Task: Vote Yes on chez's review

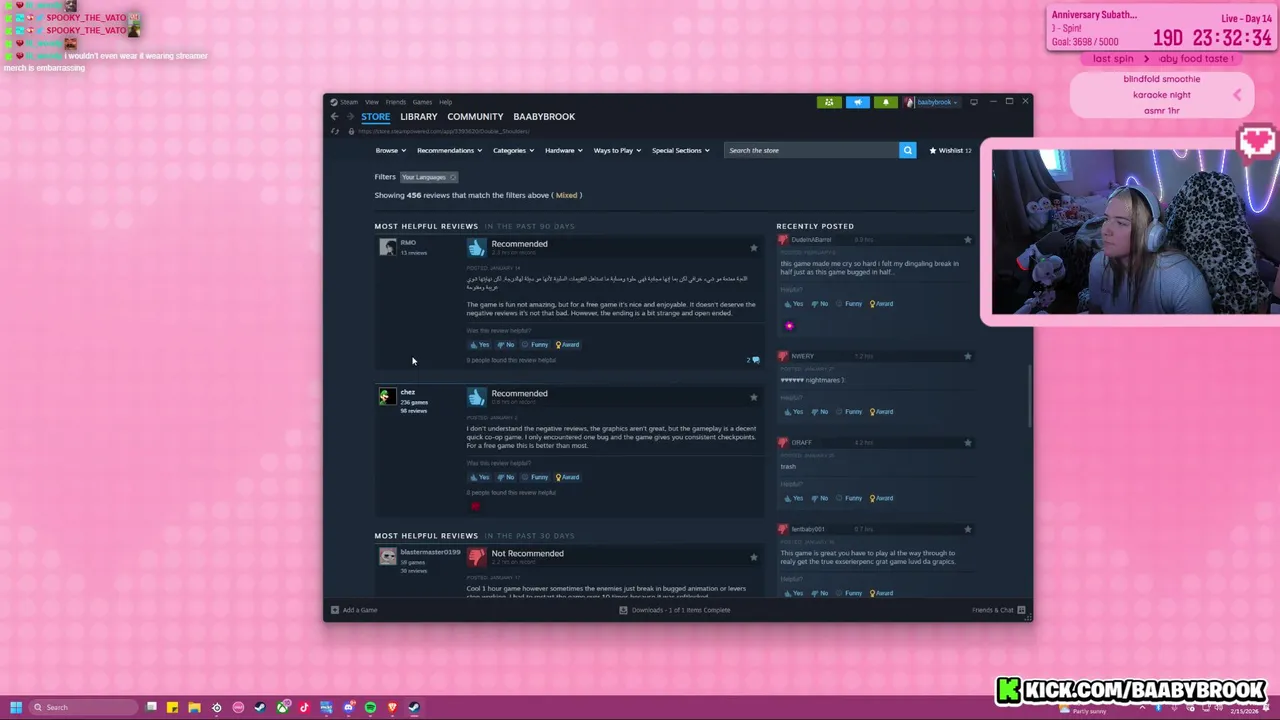Action: [480, 477]
